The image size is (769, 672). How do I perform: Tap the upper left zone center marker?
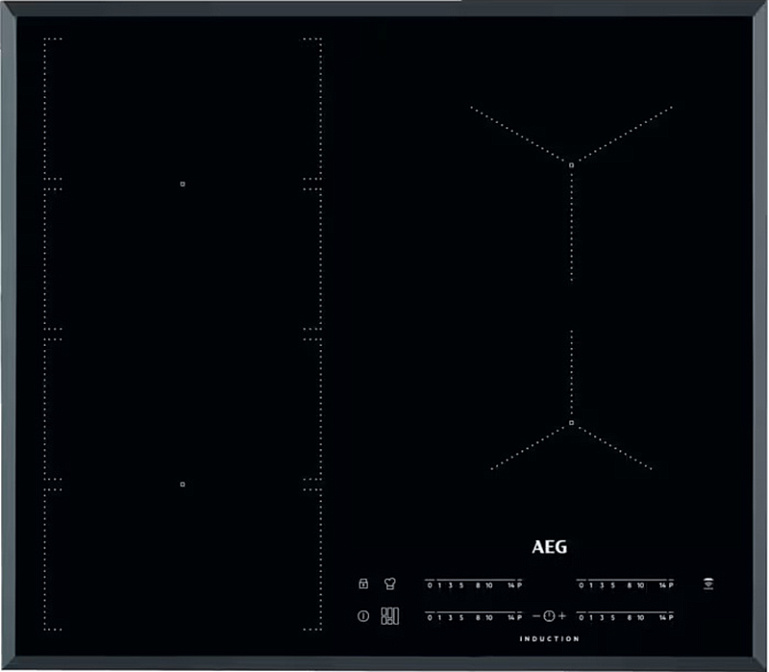[x=182, y=184]
